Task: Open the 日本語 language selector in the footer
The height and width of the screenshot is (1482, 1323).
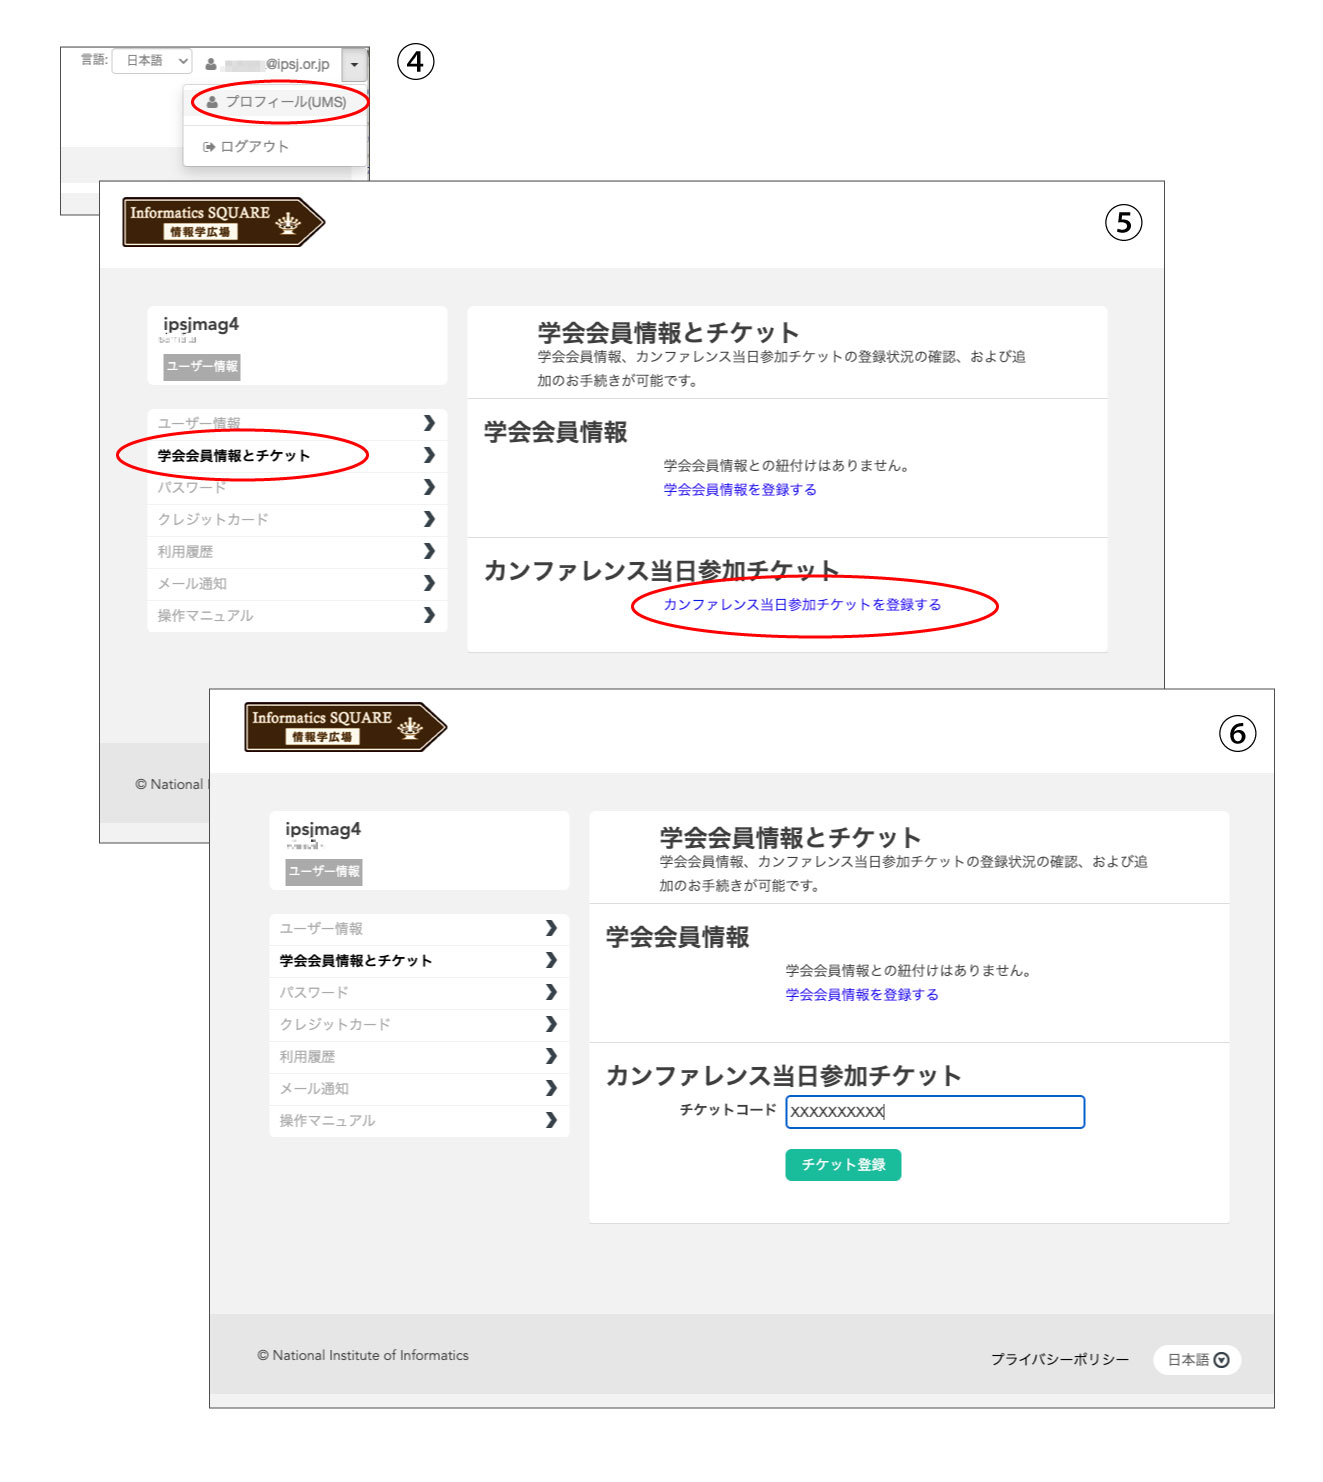Action: click(x=1197, y=1360)
